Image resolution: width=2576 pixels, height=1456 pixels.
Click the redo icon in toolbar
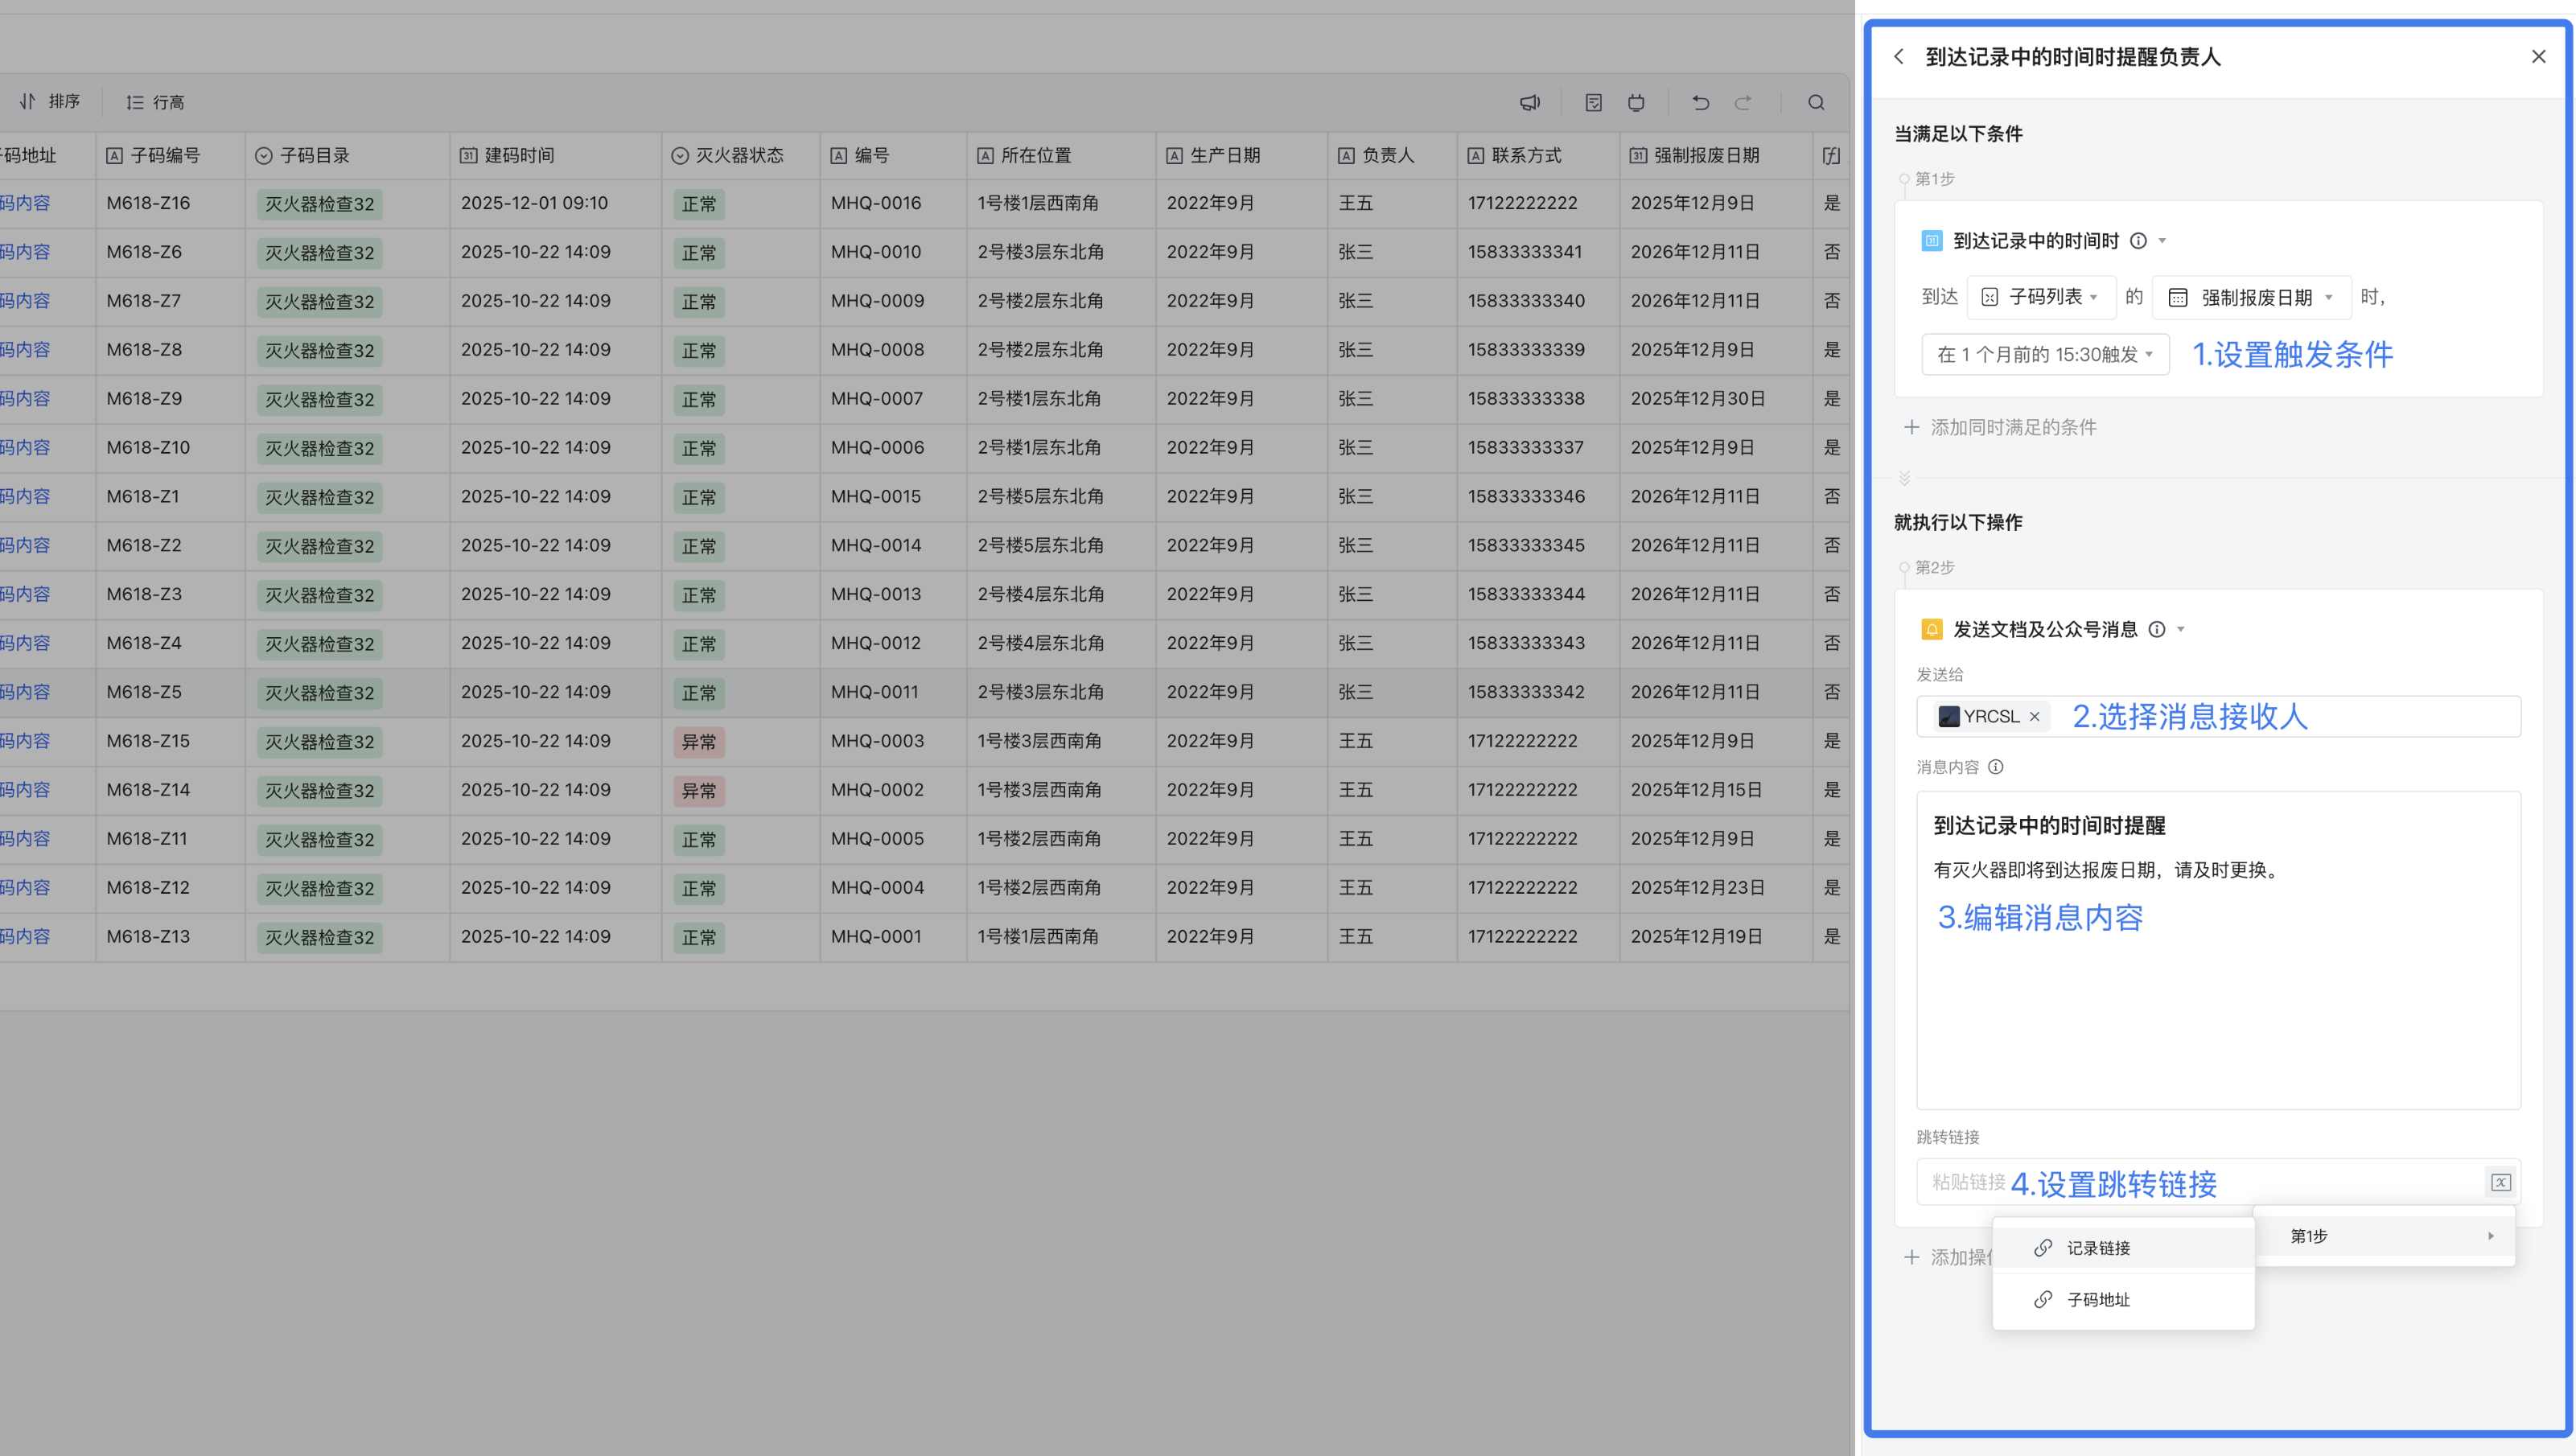(x=1743, y=102)
